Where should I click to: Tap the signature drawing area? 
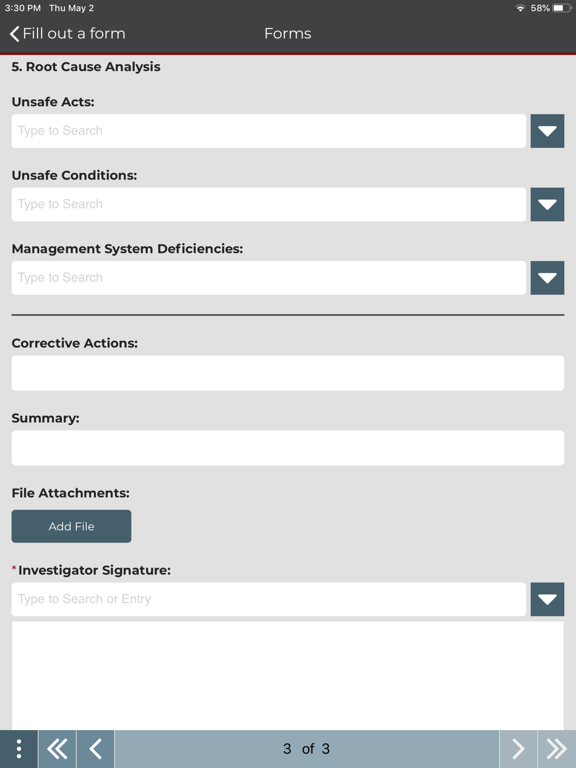click(288, 675)
